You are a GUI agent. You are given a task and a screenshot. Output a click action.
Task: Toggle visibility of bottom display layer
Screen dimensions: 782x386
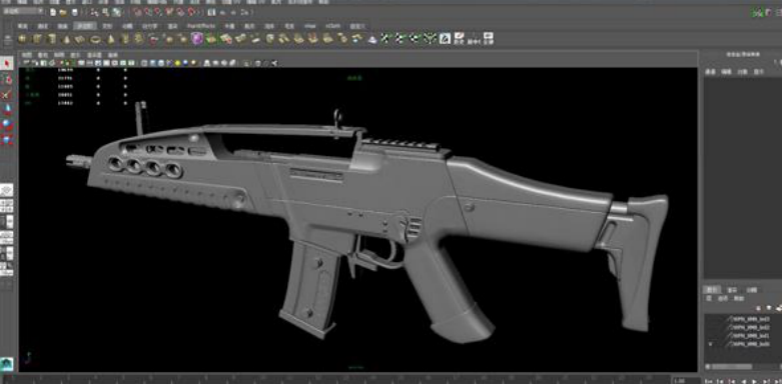(709, 344)
